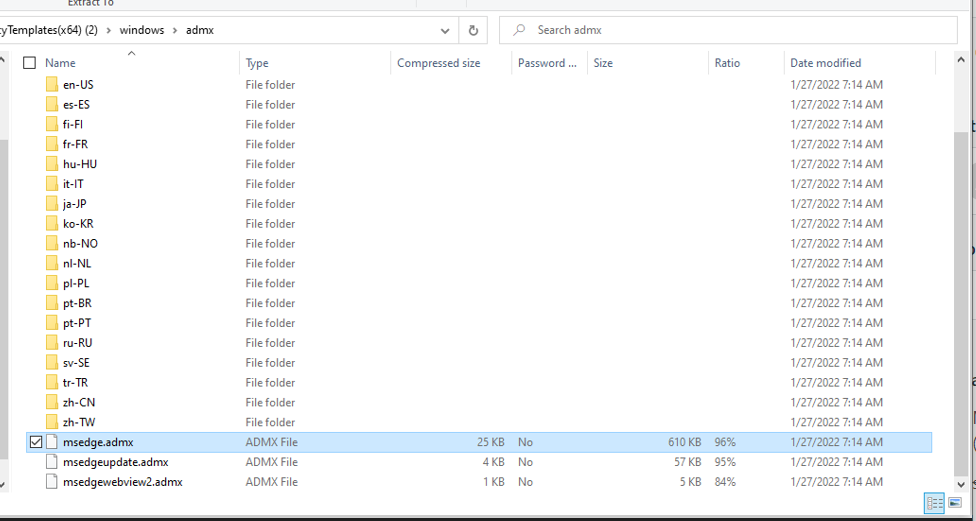Navigate to windows in breadcrumb path
The image size is (976, 521).
pyautogui.click(x=142, y=30)
